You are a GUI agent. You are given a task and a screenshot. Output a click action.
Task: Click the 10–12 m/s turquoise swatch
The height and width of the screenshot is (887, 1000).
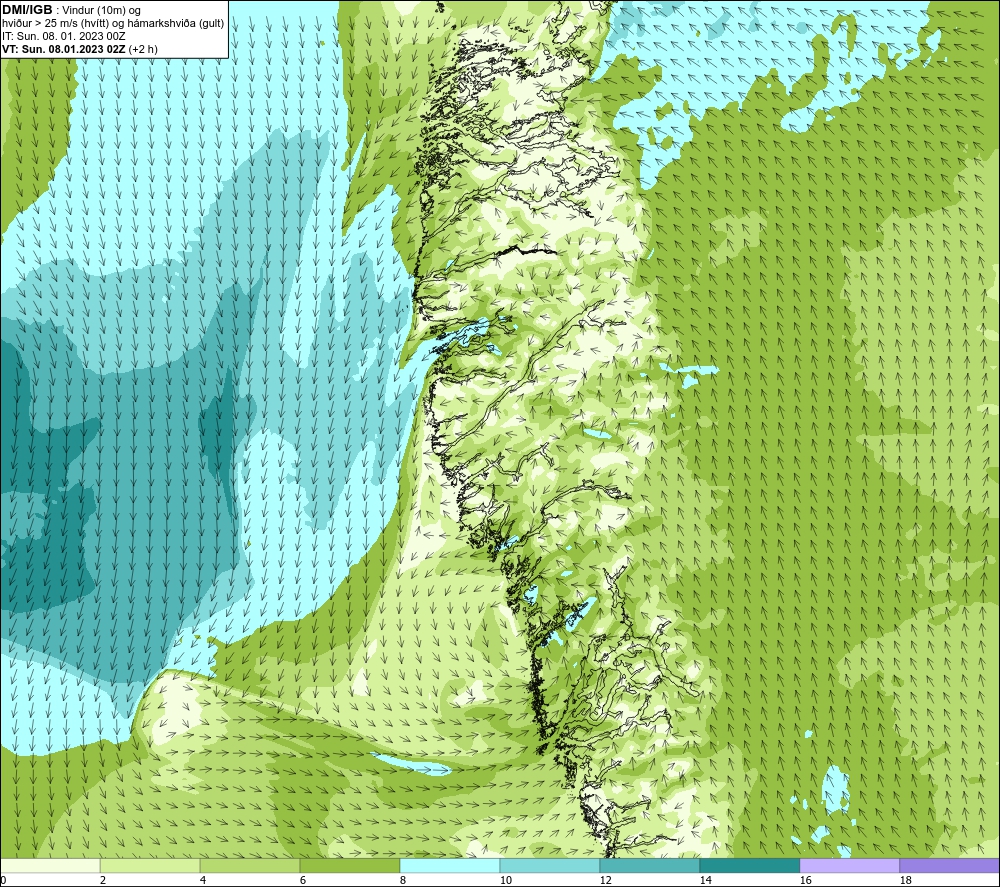tap(550, 866)
